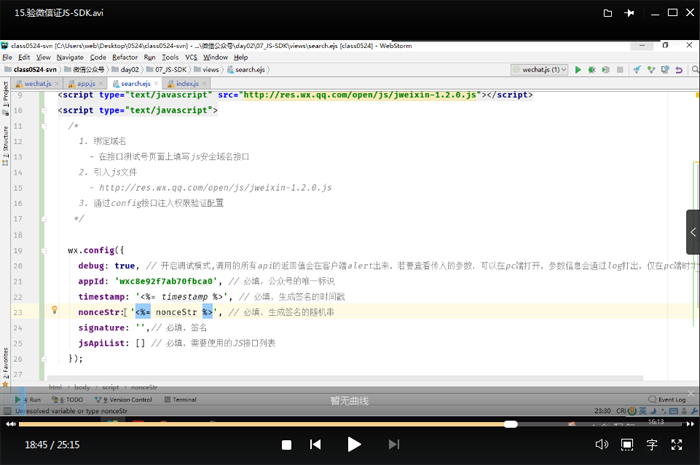The image size is (700, 465).
Task: Open the Help menu
Action: click(241, 57)
